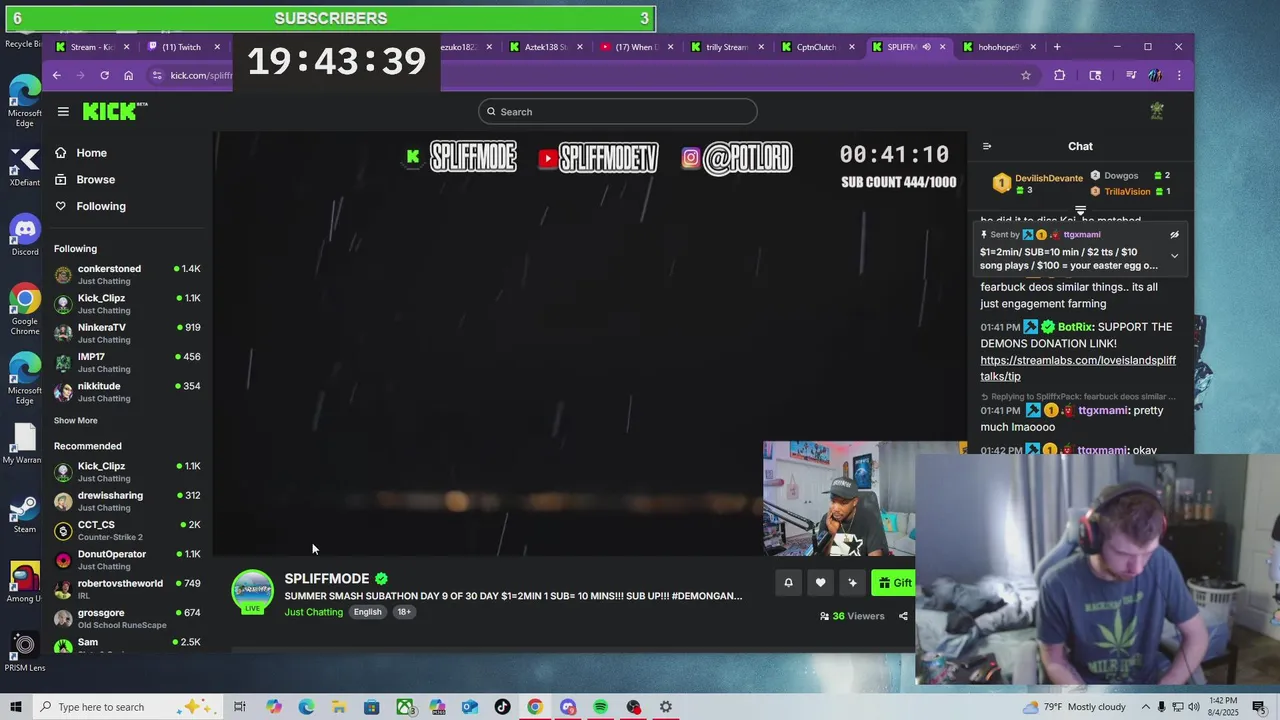The height and width of the screenshot is (720, 1280).
Task: Click the sparkle subscribe icon button
Action: point(852,583)
